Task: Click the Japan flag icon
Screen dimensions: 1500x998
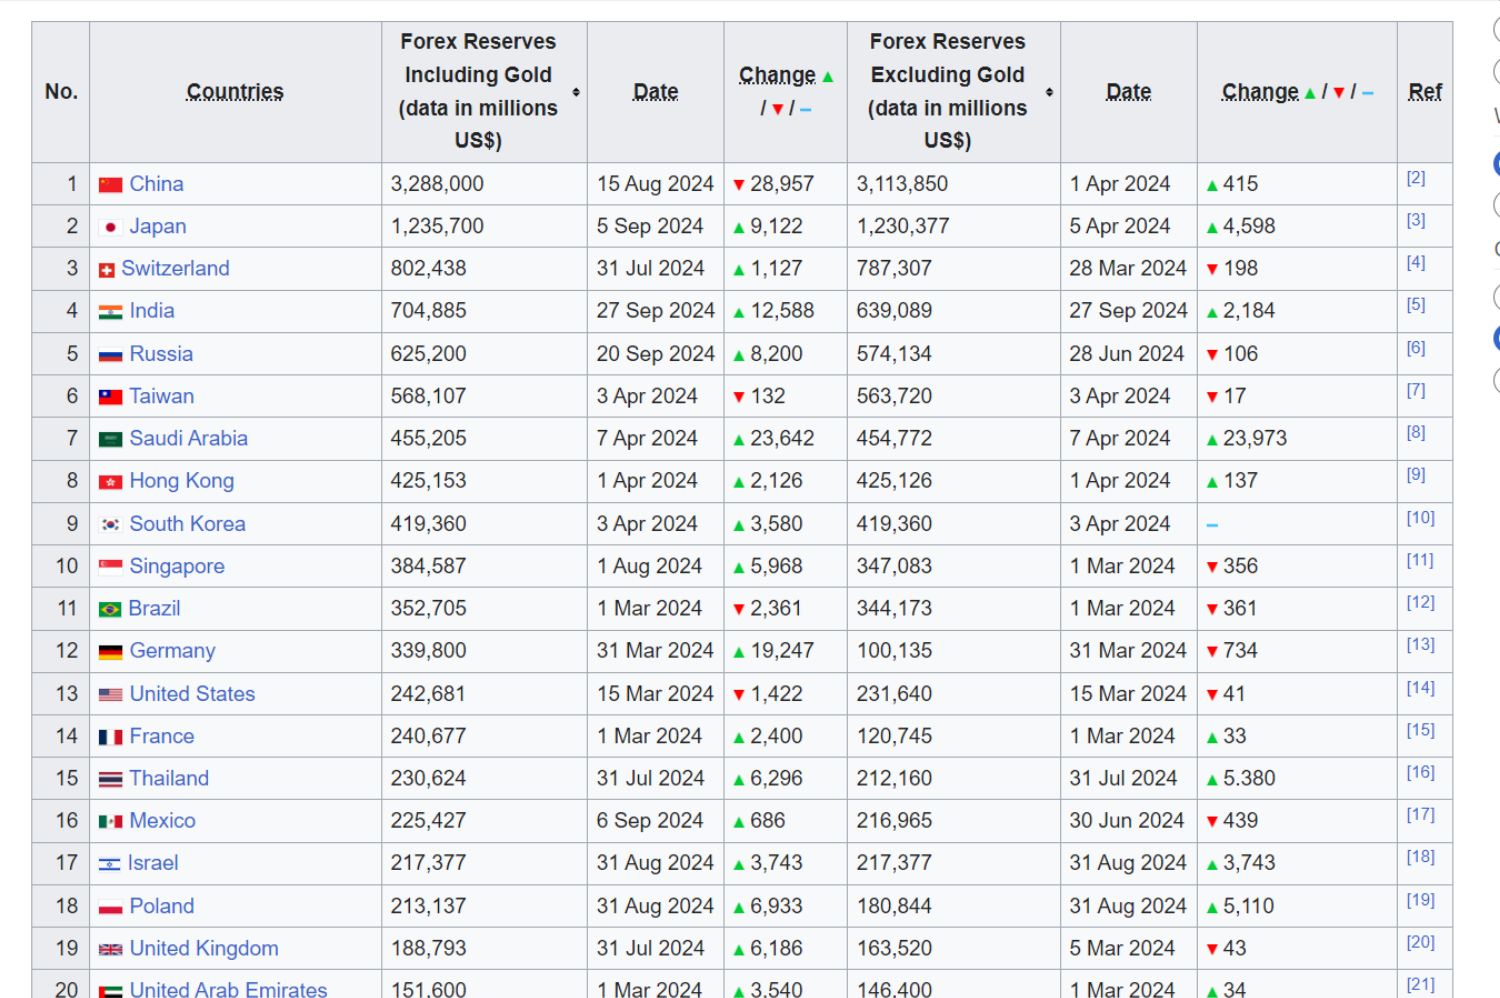Action: [x=110, y=227]
